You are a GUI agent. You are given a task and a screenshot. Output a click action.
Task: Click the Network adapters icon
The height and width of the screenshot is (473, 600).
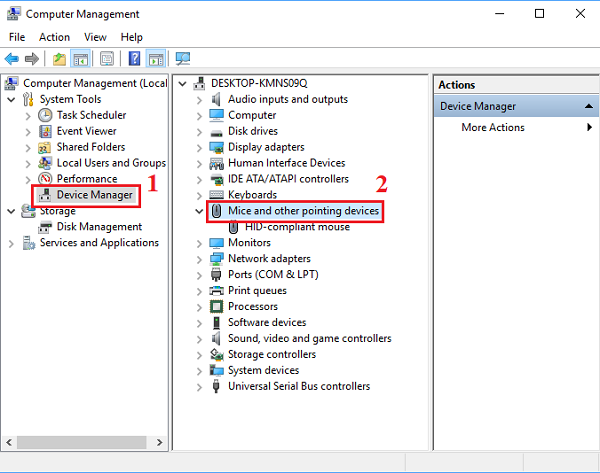(x=216, y=259)
